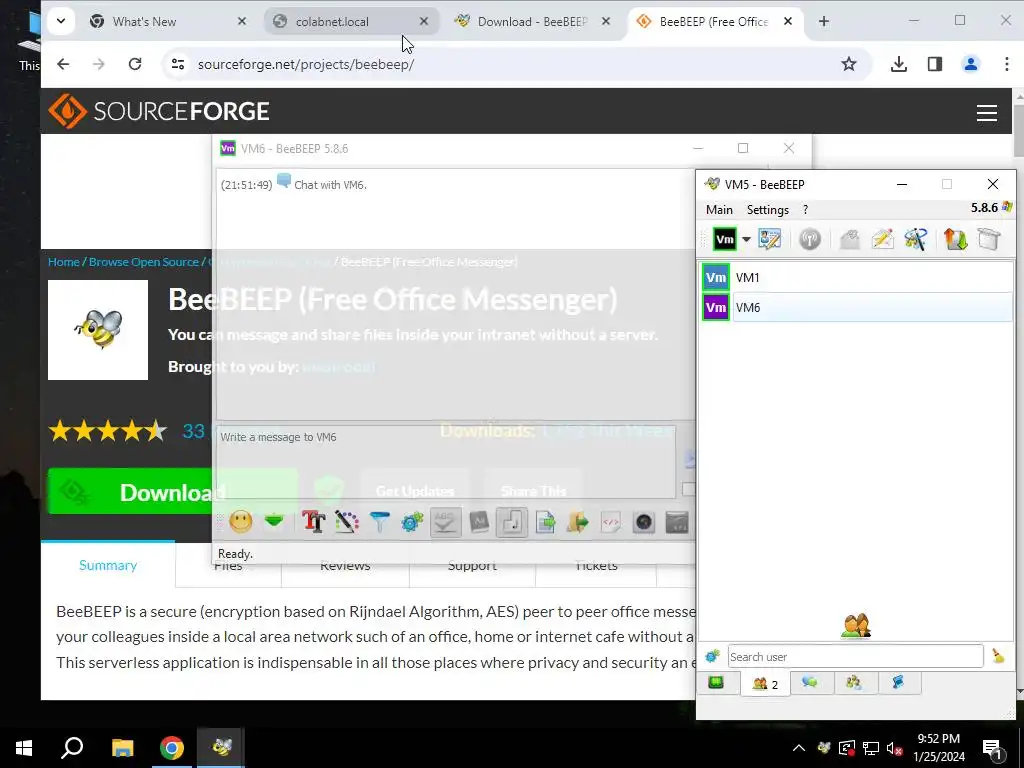
Task: Open File Explorer from the taskbar
Action: coord(122,748)
